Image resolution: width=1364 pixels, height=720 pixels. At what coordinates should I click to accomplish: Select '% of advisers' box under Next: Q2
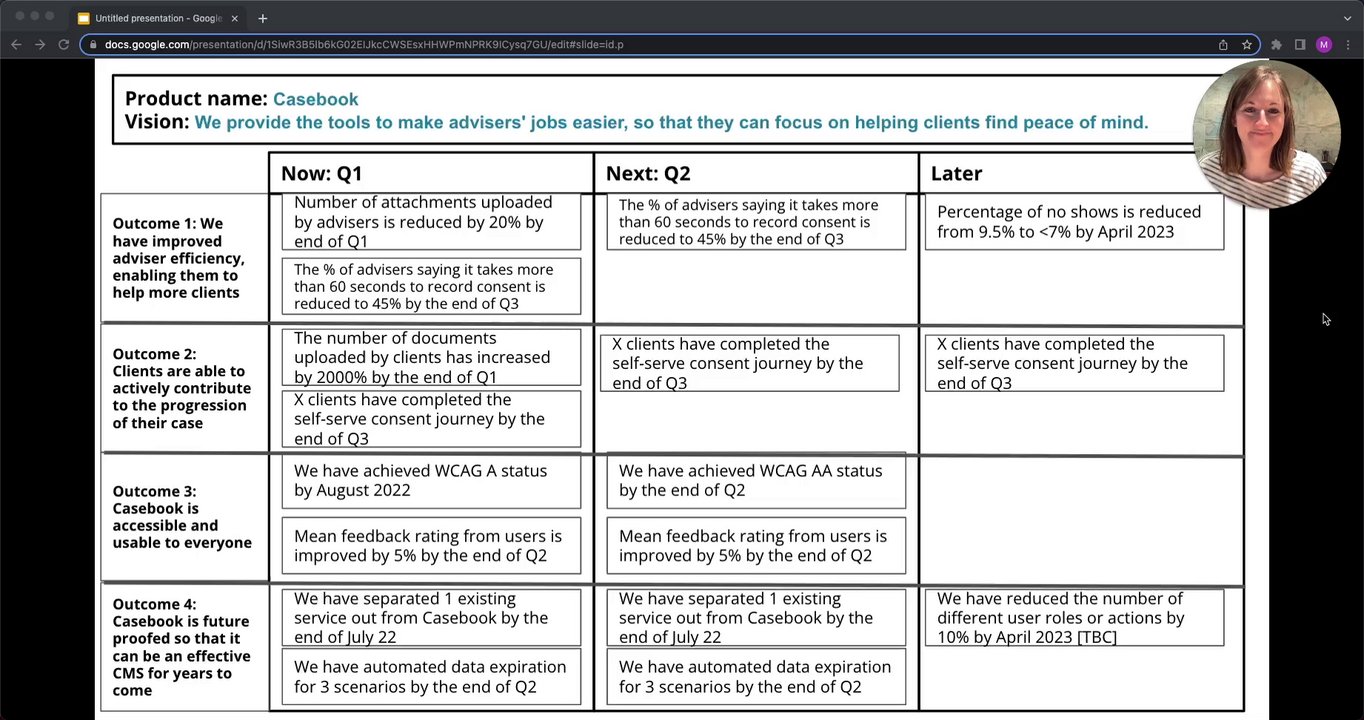[x=756, y=222]
